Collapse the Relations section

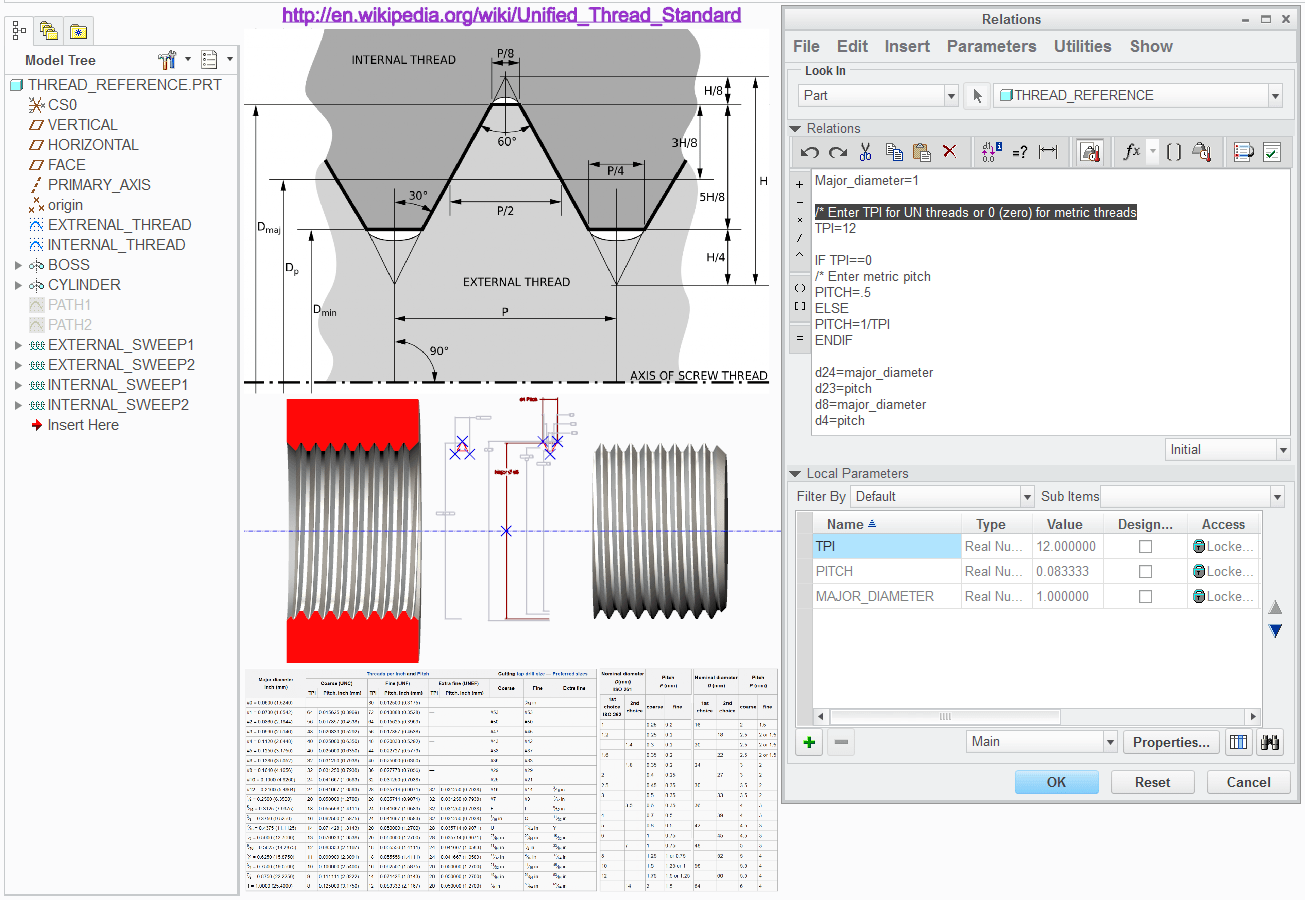[796, 129]
